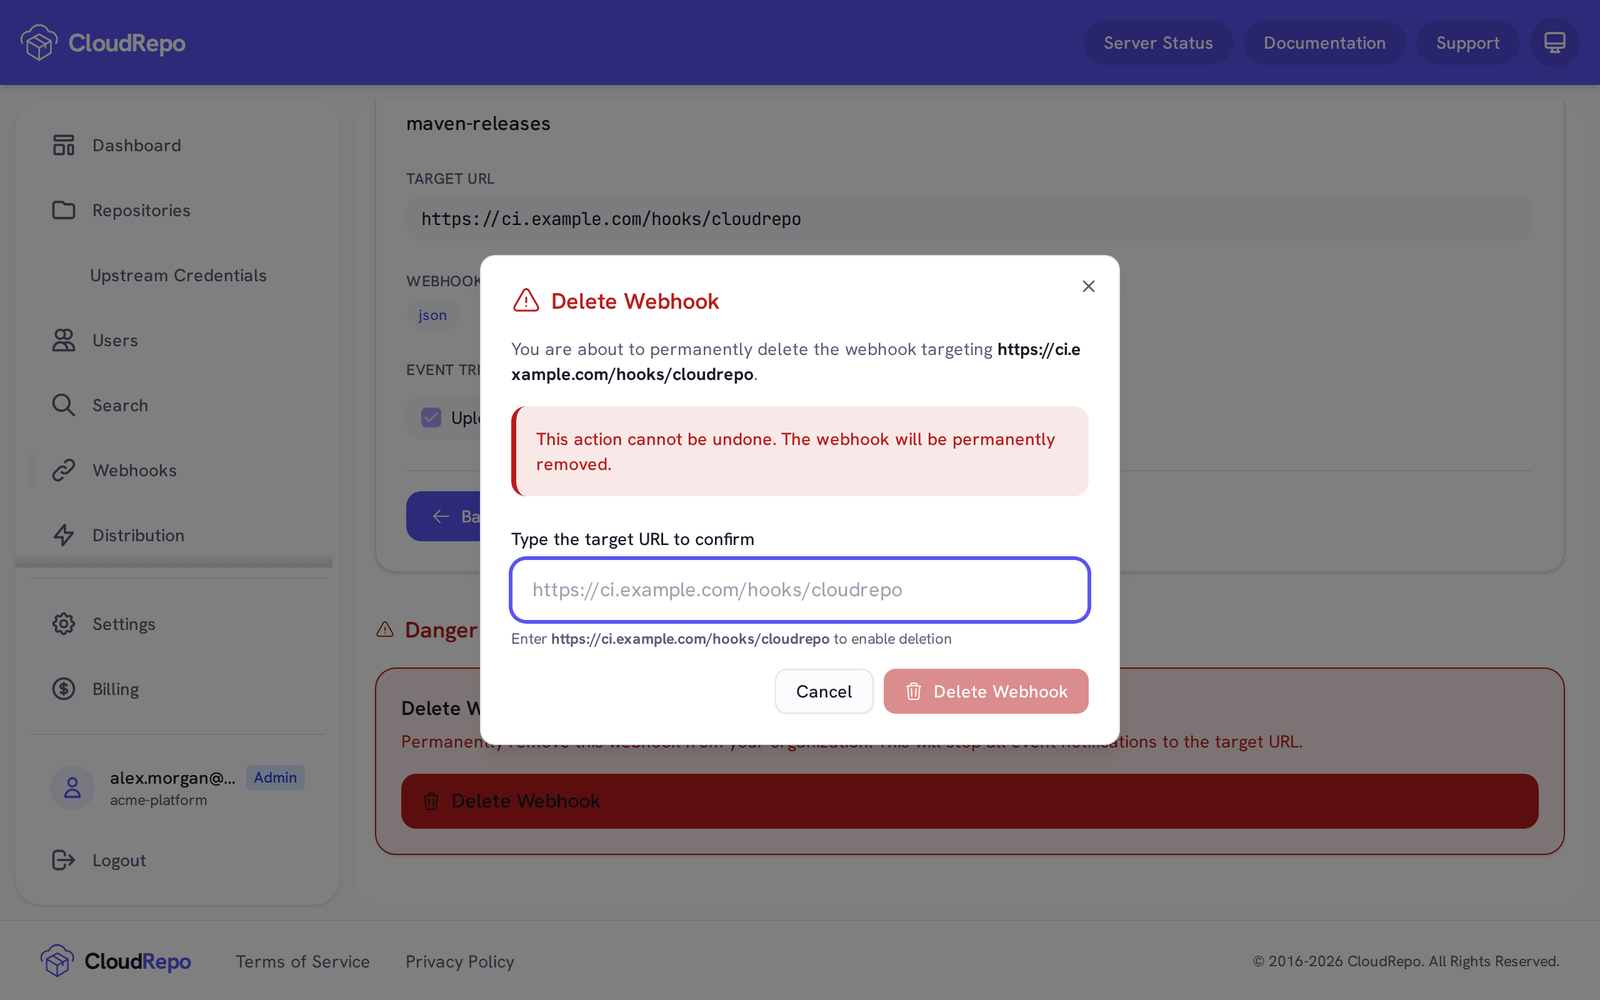The height and width of the screenshot is (1000, 1600).
Task: Close the Delete Webhook dialog
Action: click(1089, 286)
